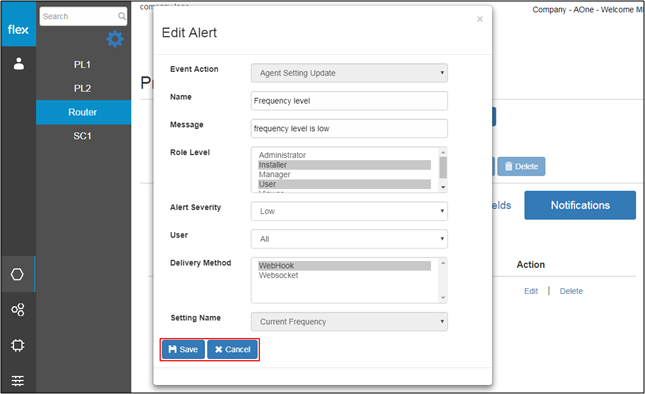Open the chip icon in left sidebar

pyautogui.click(x=18, y=345)
